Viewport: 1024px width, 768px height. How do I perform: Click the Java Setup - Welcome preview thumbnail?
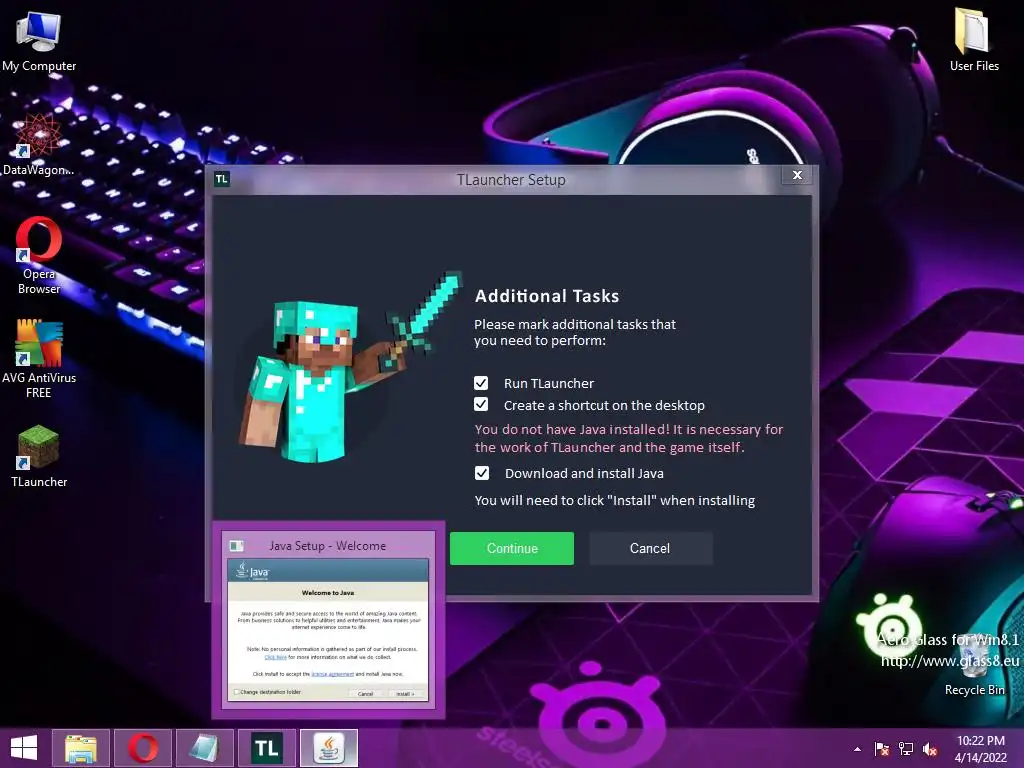pos(328,620)
